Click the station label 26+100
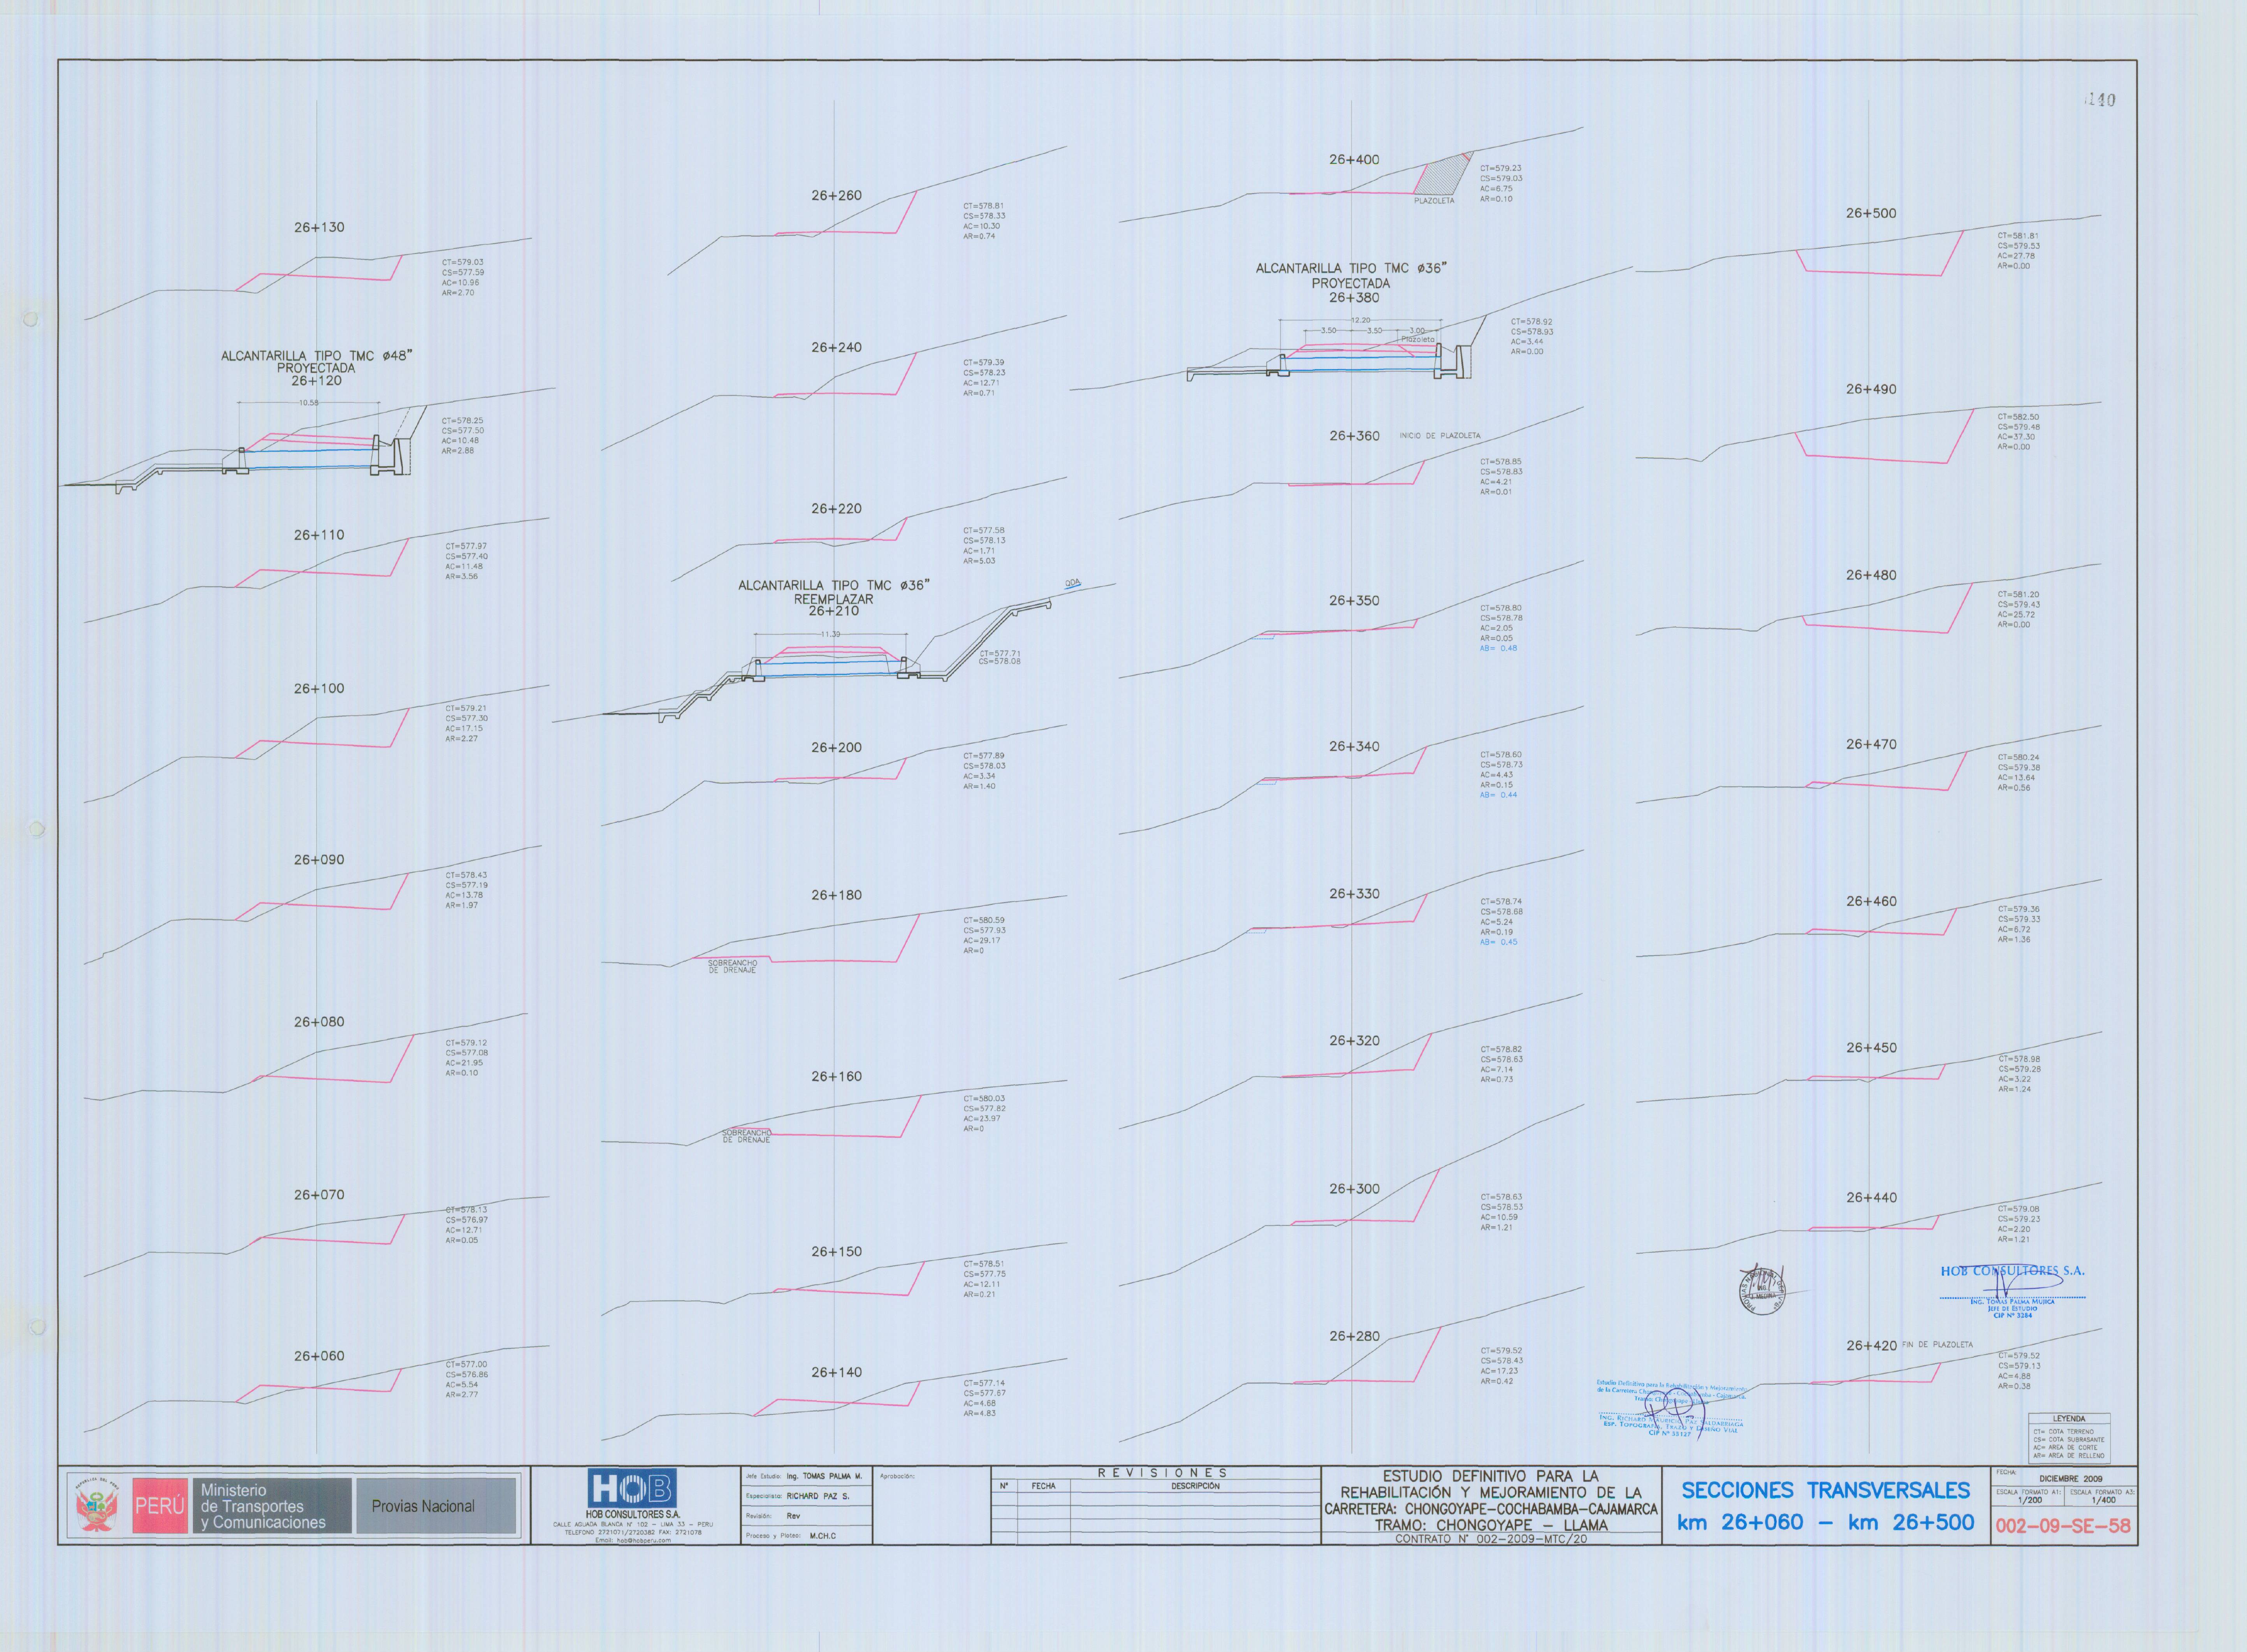The height and width of the screenshot is (1652, 2247). coord(319,689)
